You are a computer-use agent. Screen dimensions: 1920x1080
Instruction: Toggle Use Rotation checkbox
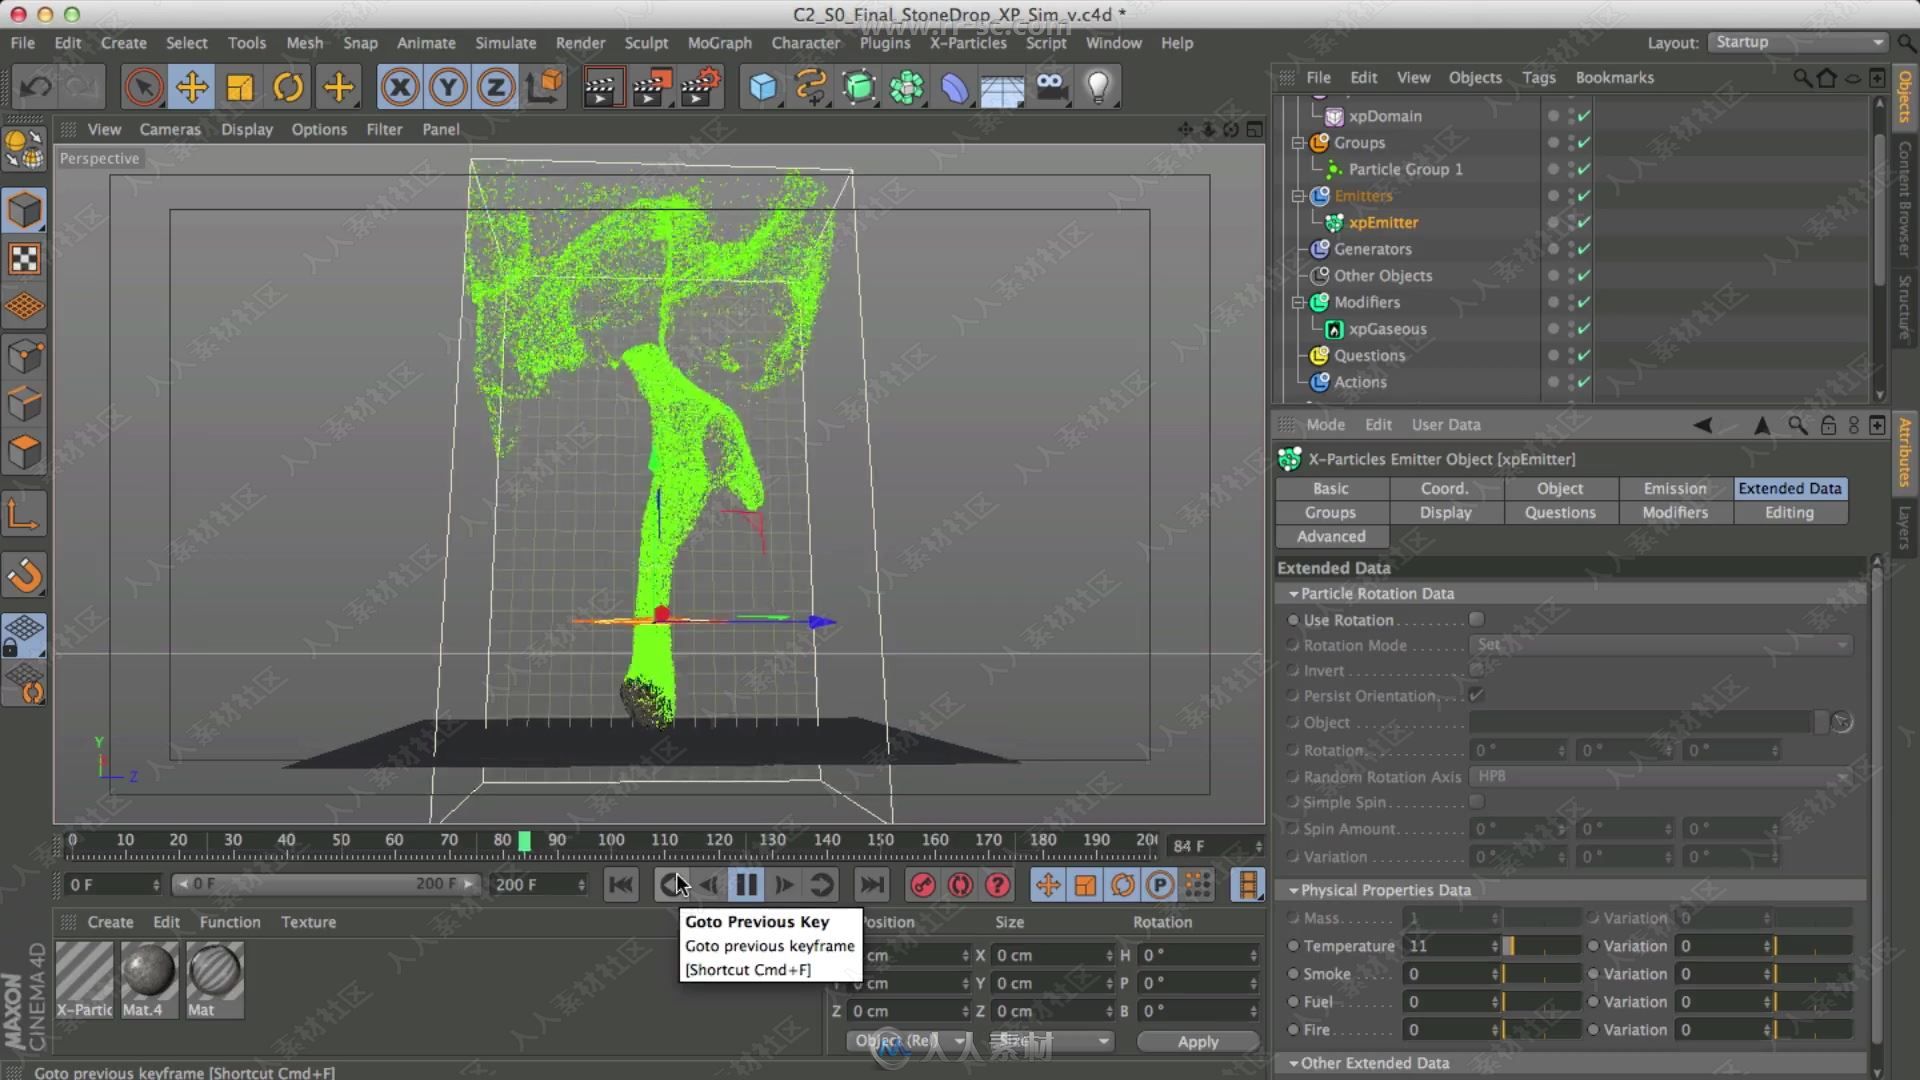[1477, 618]
